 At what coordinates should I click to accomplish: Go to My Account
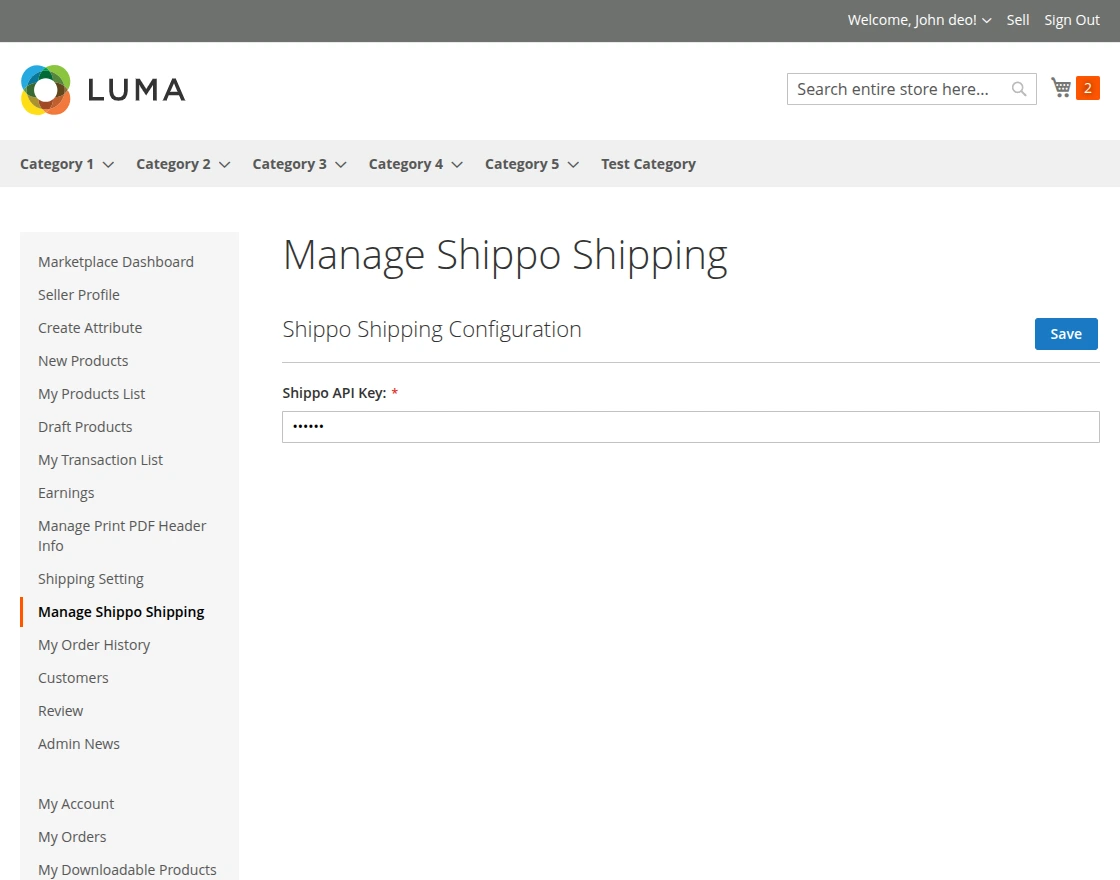[76, 804]
